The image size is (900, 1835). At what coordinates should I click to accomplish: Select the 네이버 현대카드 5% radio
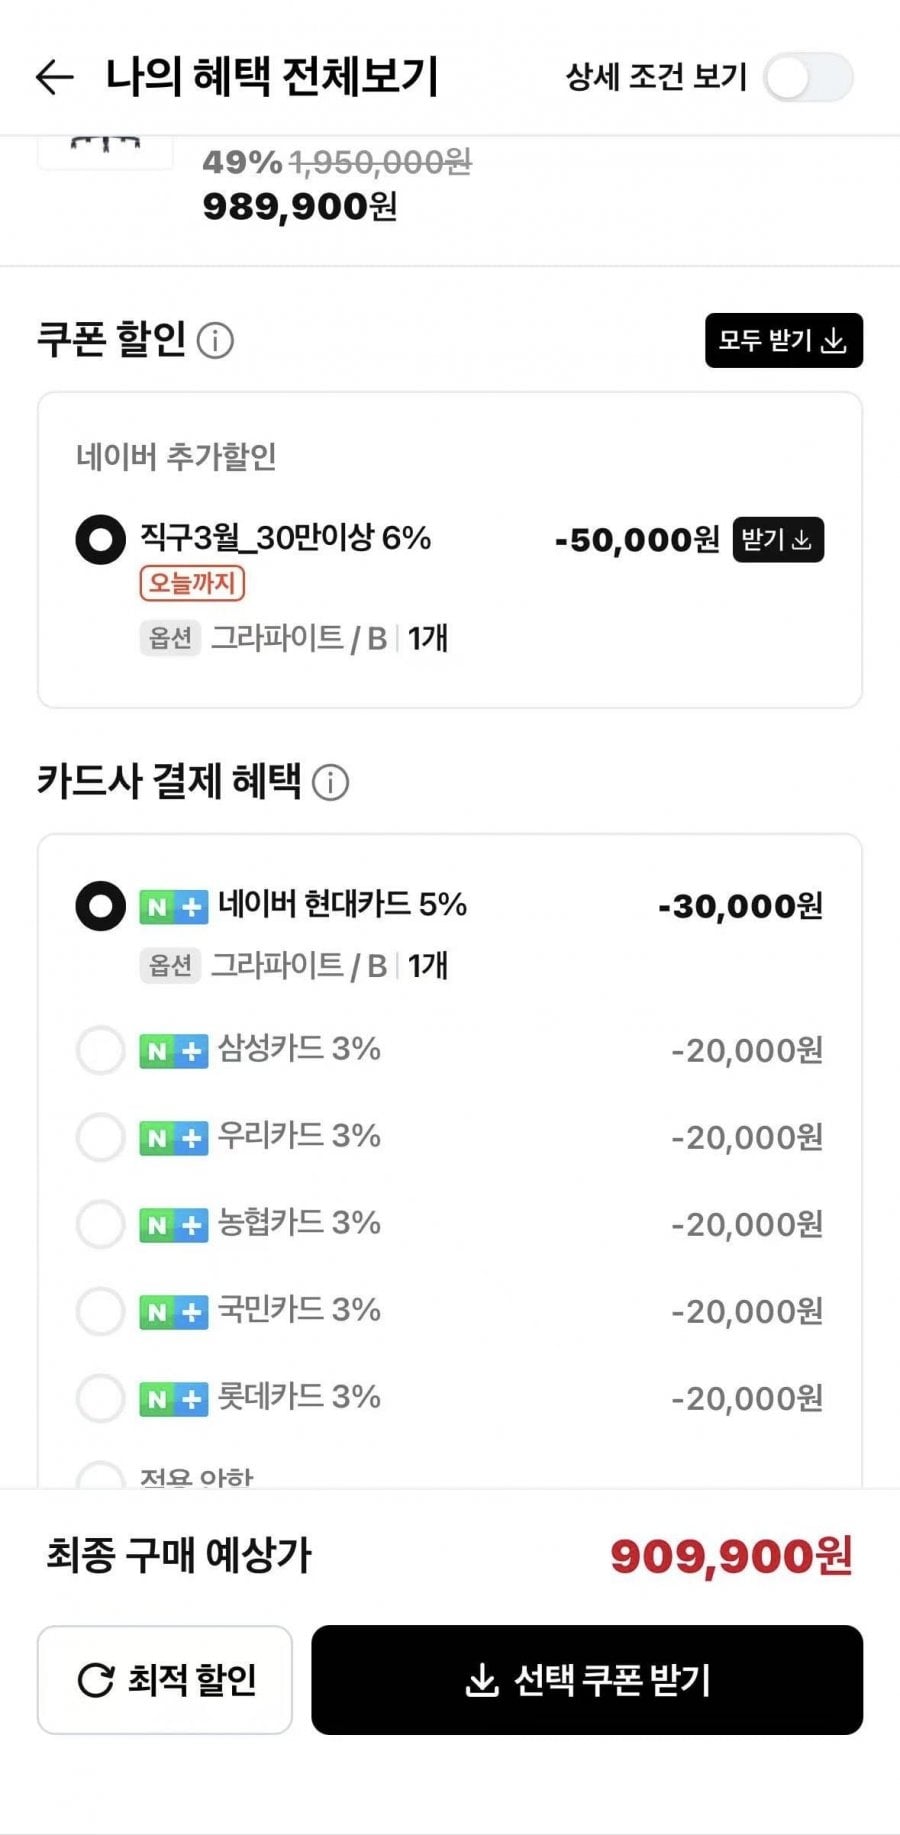click(100, 906)
